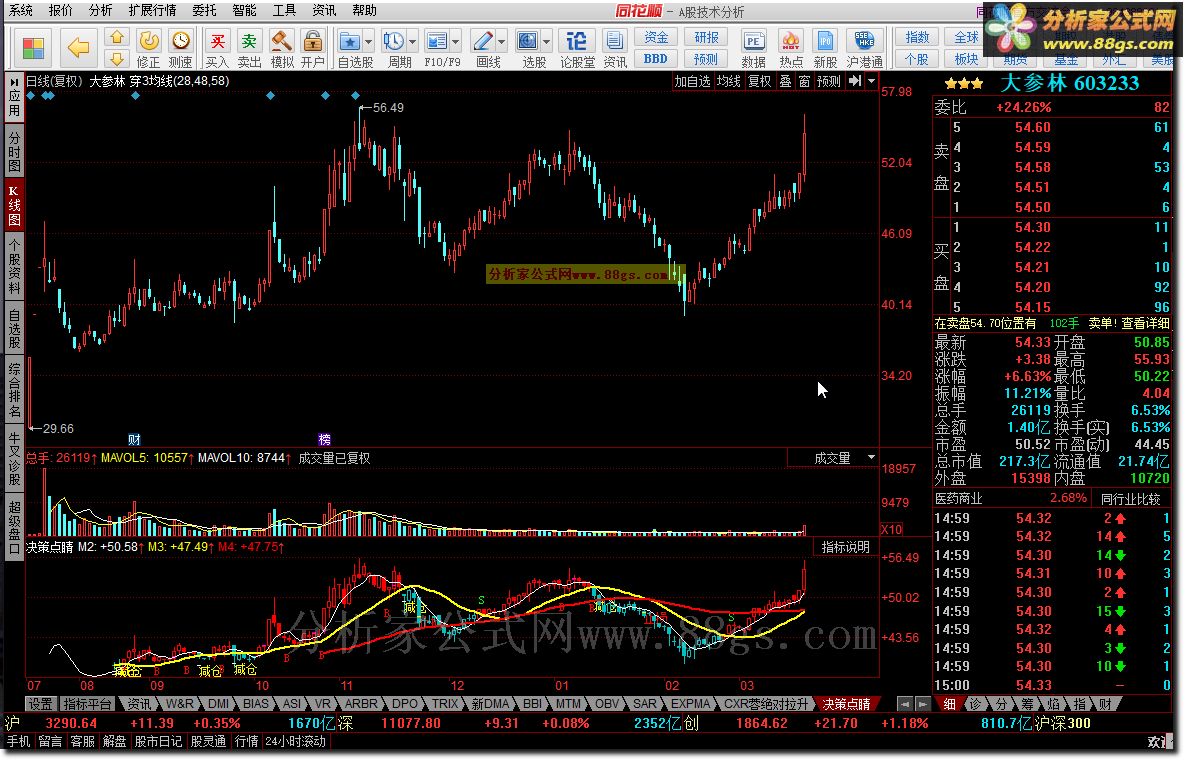Click the 查看详细 view details link
This screenshot has width=1185, height=760.
coord(1145,323)
